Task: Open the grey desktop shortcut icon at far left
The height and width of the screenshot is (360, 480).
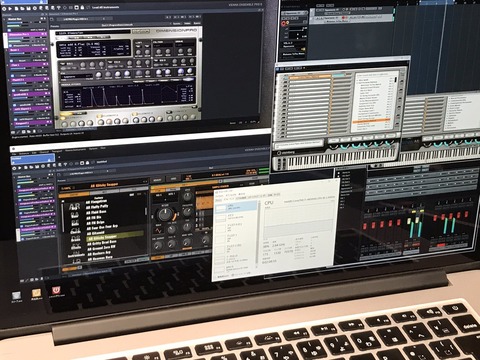Action: 16,296
